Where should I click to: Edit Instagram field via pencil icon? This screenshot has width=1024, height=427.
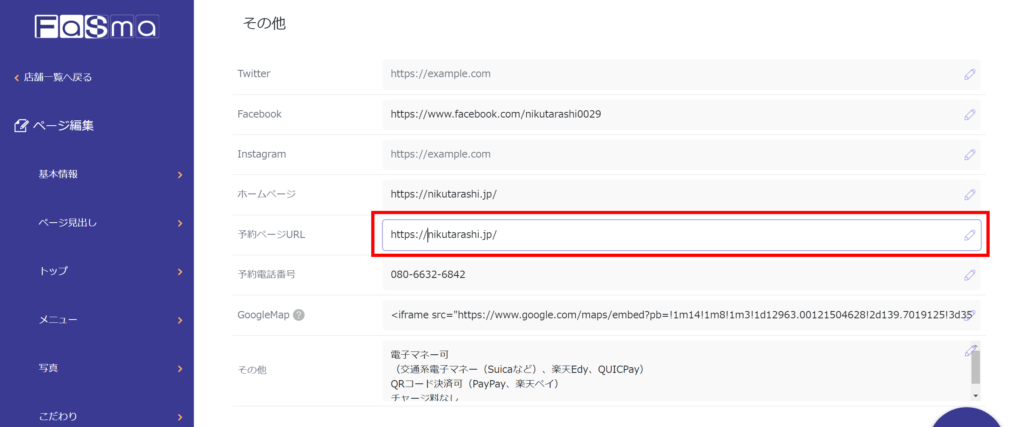969,155
